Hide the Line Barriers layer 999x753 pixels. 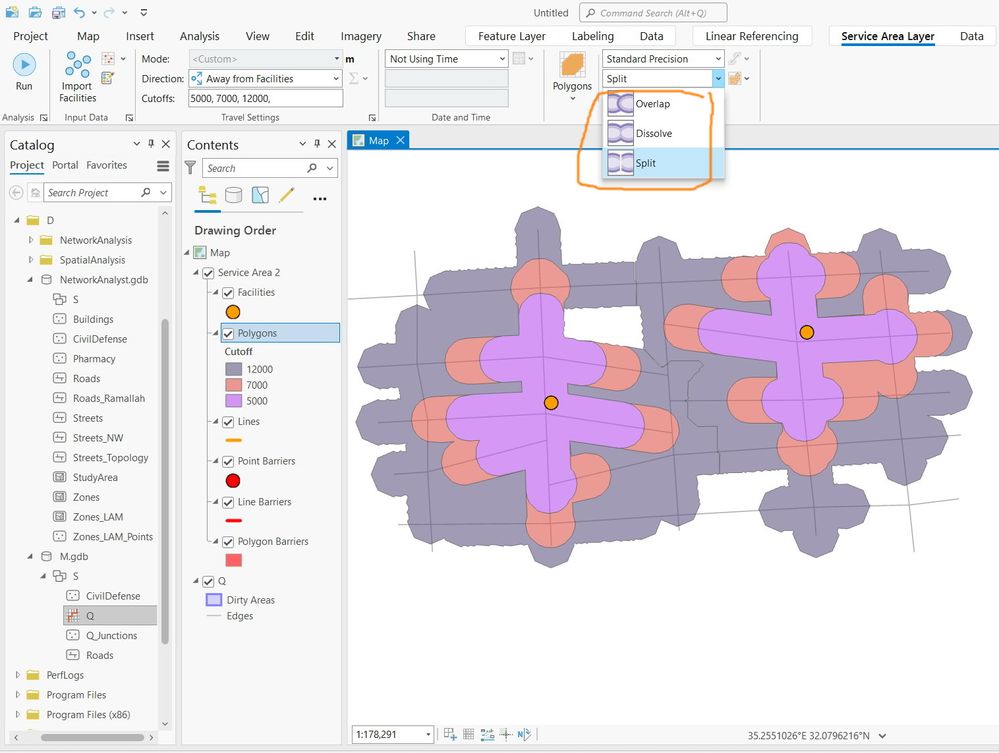[228, 502]
